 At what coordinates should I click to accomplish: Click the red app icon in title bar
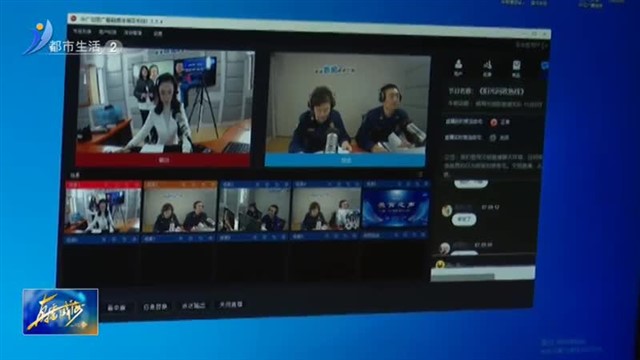point(73,18)
